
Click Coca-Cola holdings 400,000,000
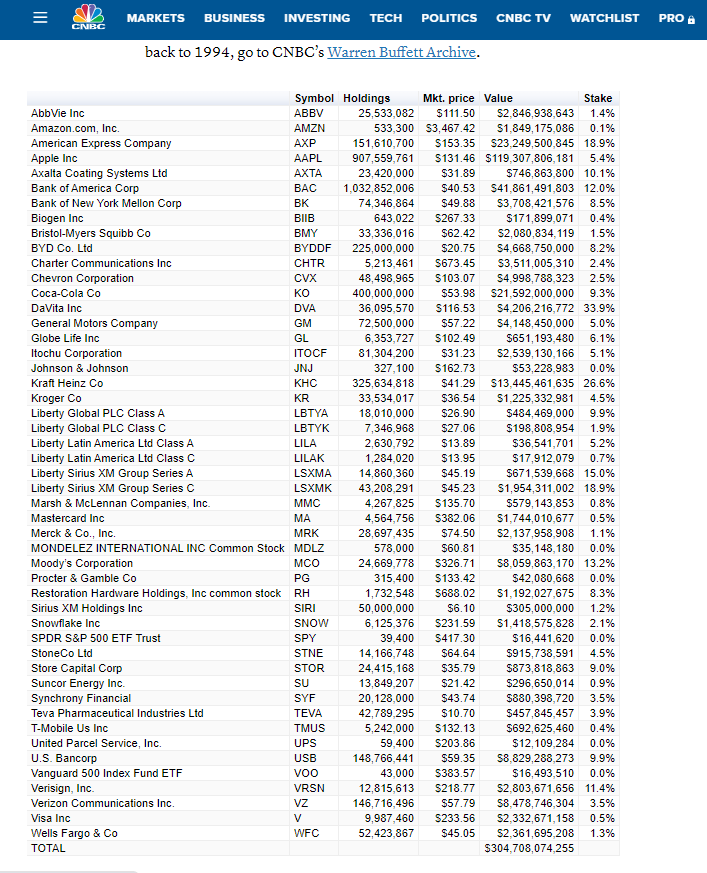[383, 293]
